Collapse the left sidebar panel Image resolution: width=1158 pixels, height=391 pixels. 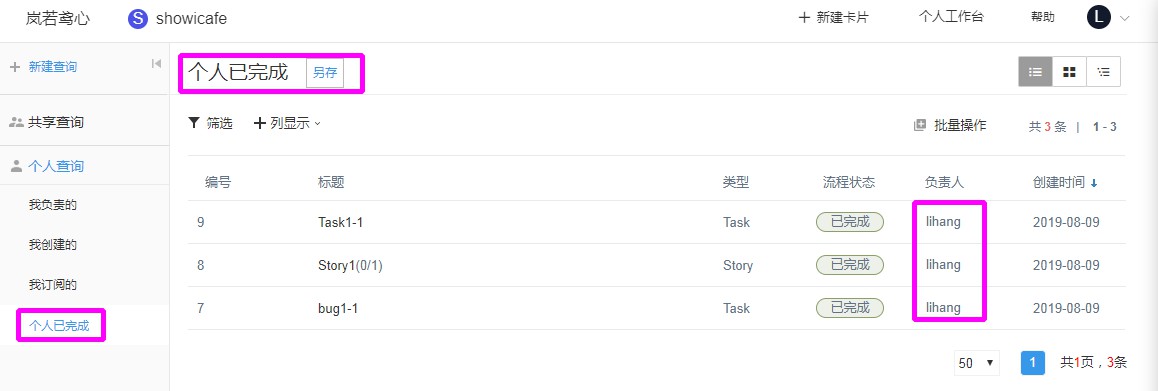tap(156, 64)
